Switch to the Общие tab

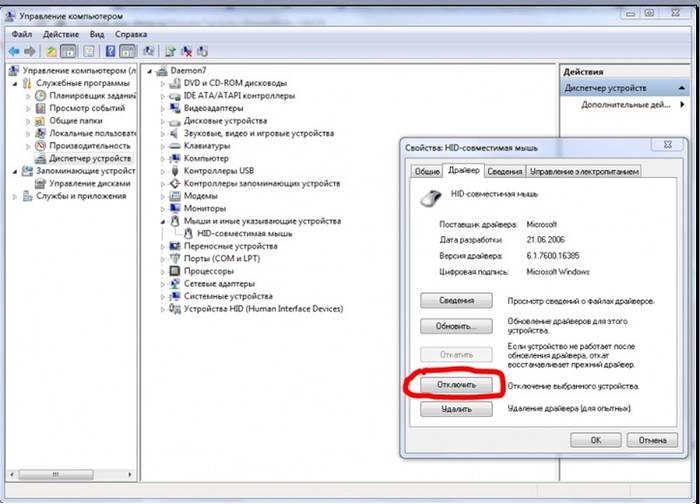coord(427,172)
